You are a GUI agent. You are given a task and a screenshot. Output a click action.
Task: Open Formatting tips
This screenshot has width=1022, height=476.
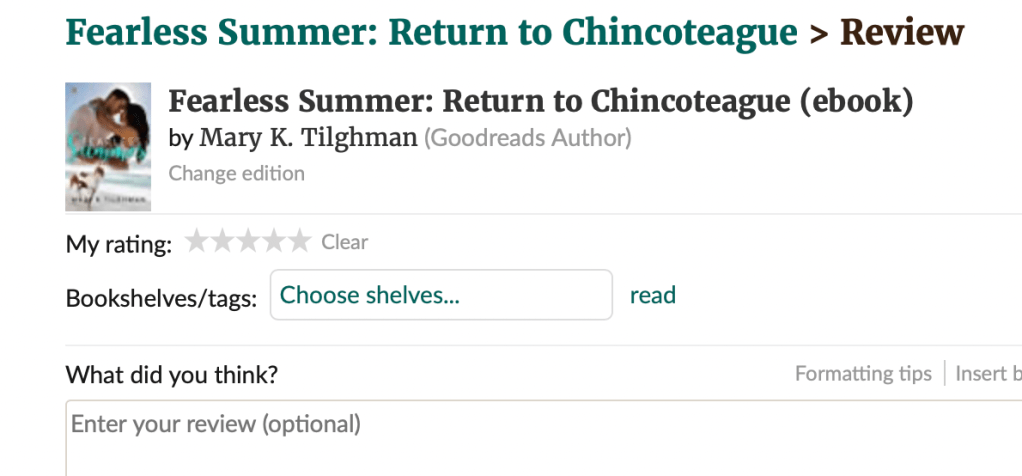[x=863, y=373]
